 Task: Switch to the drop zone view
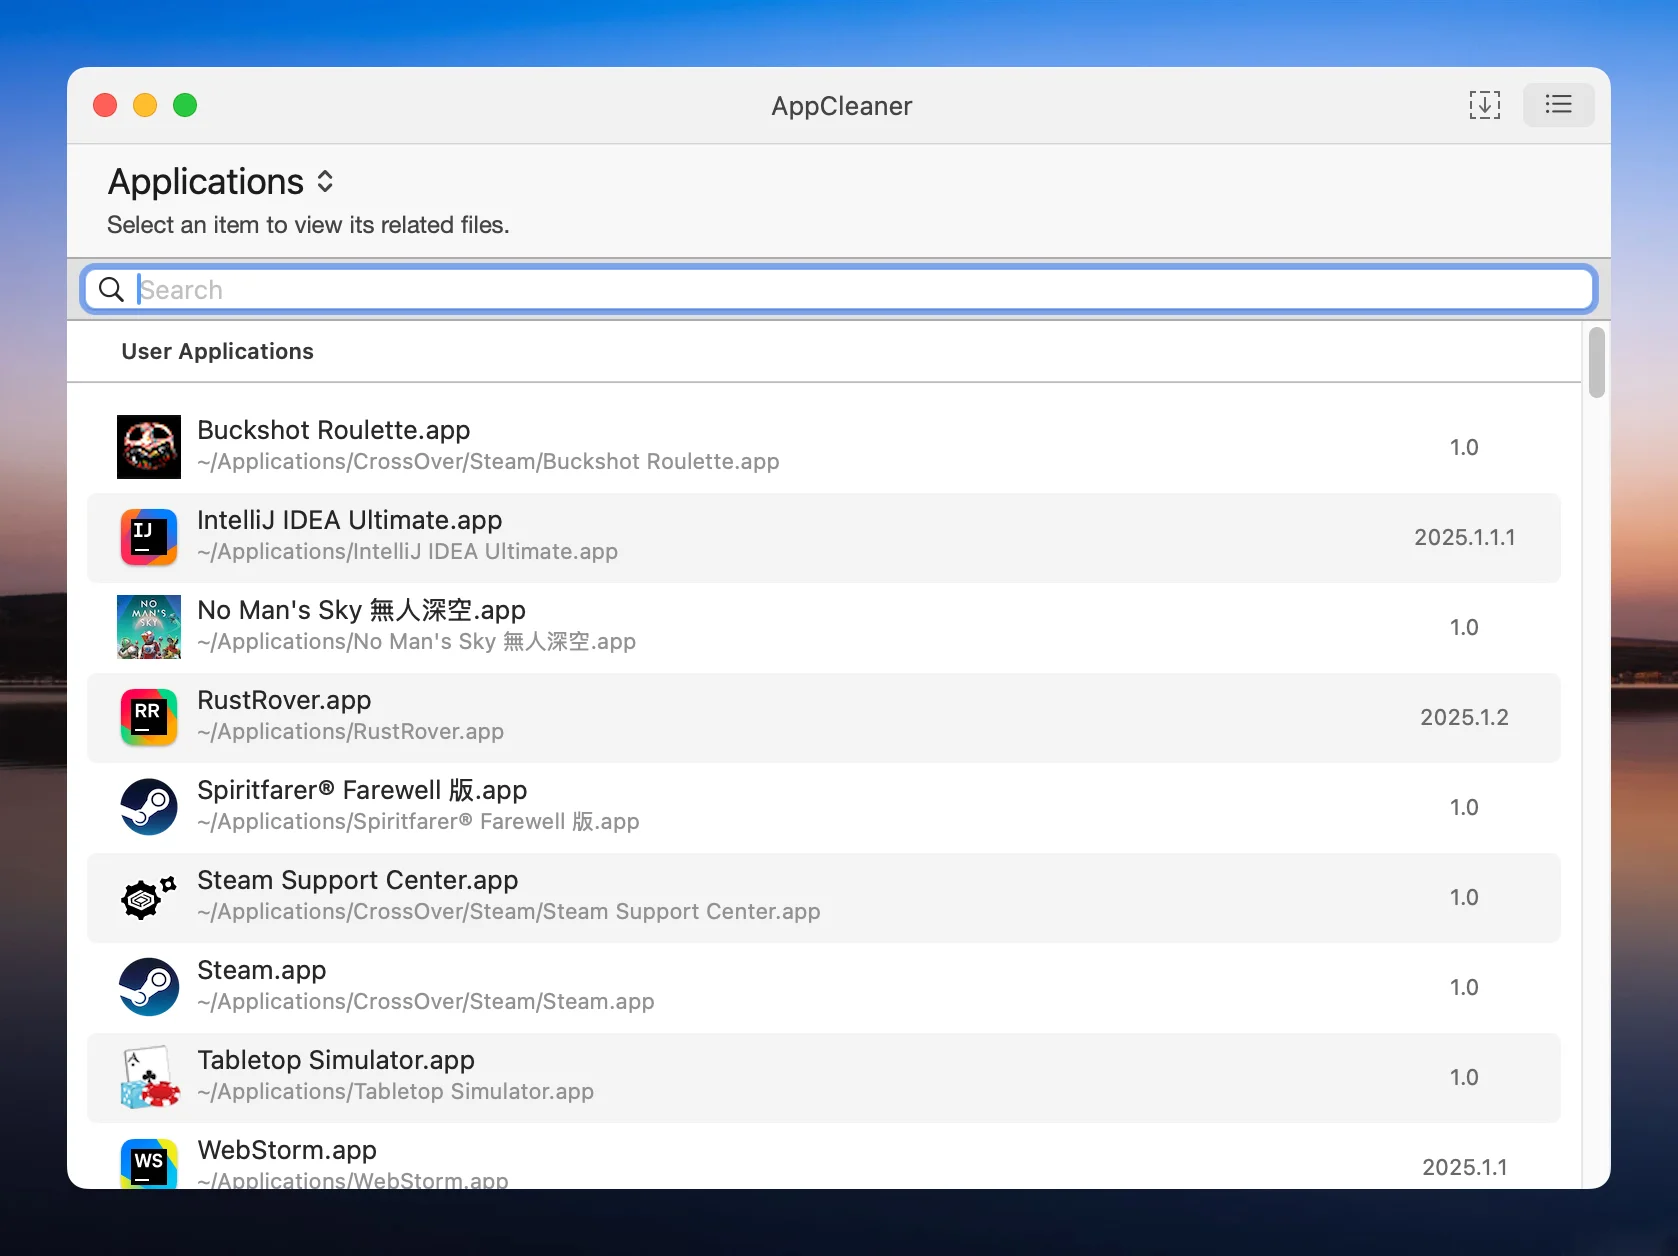(x=1484, y=105)
